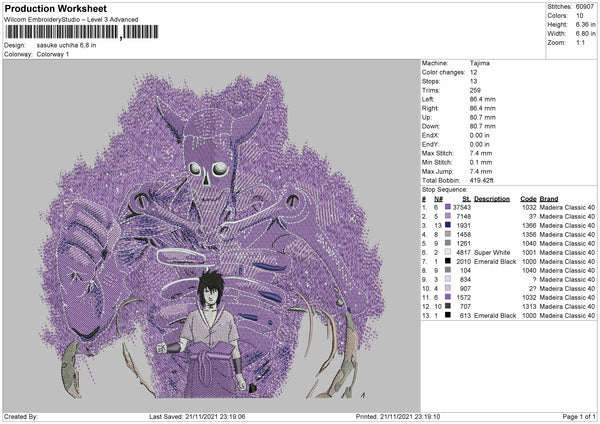Select the Stops value 13

(x=473, y=81)
